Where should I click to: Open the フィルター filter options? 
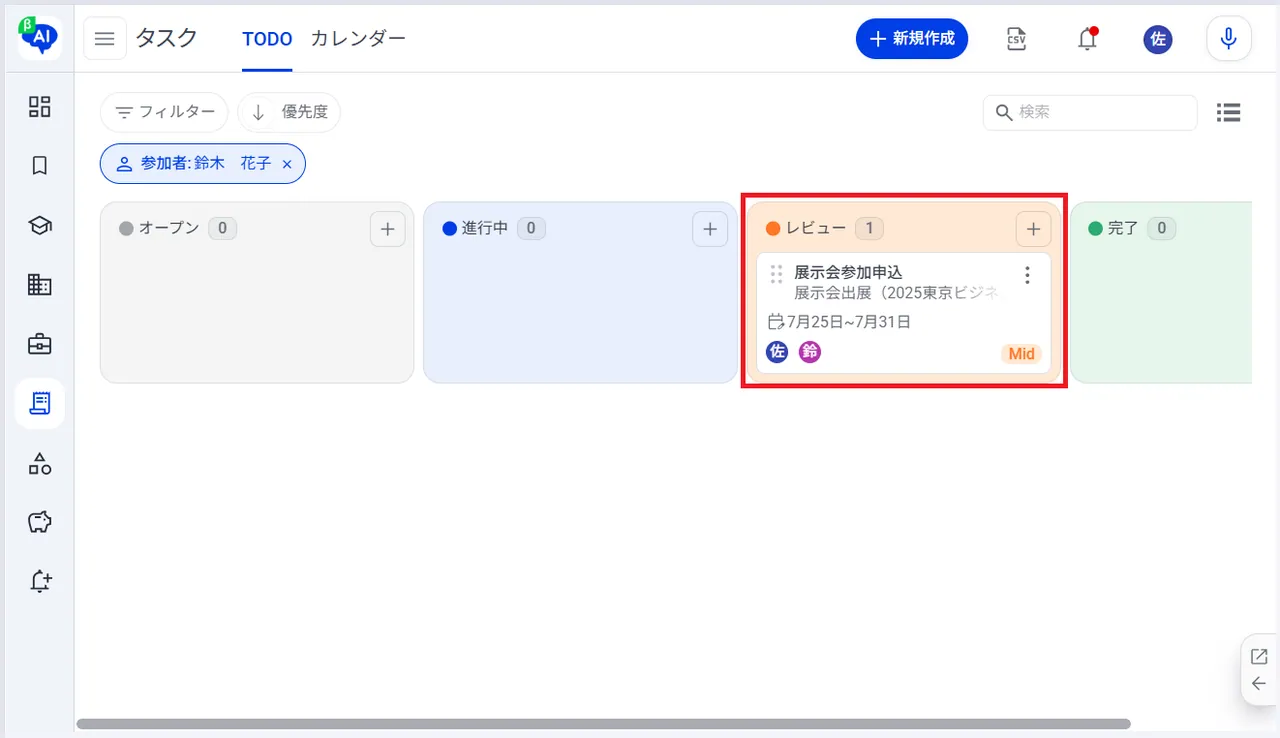(x=164, y=112)
